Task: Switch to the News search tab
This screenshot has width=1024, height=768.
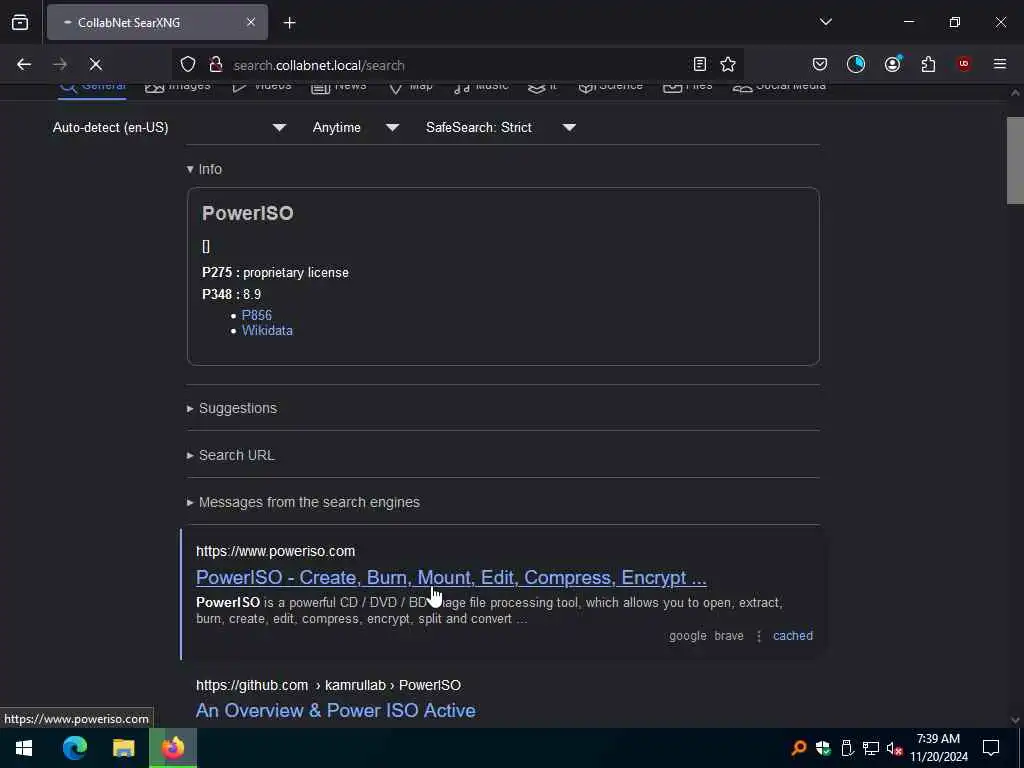Action: (338, 88)
